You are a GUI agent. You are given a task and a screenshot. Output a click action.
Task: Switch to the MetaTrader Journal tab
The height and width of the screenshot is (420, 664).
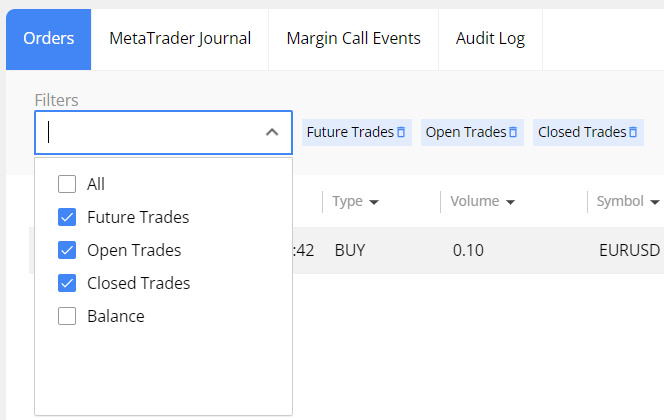tap(180, 39)
